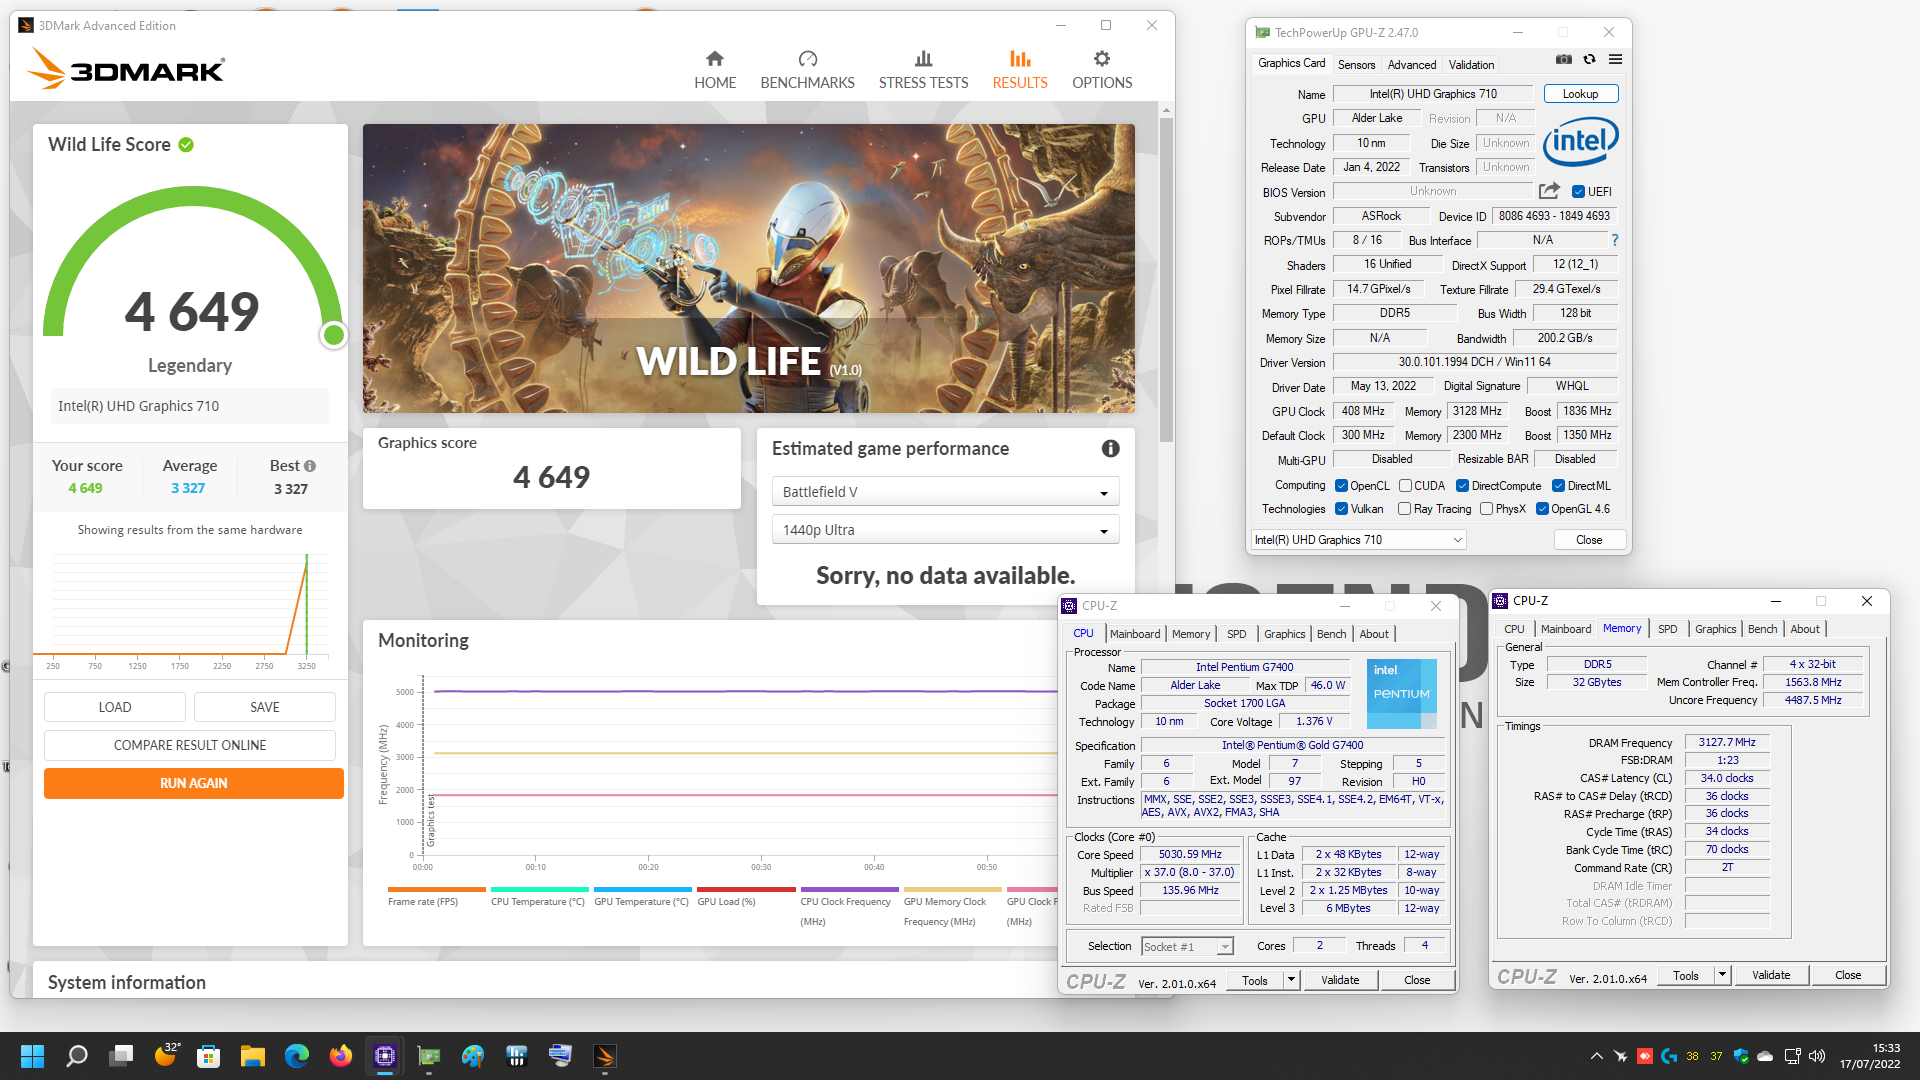Toggle the Vulkan checkbox
Viewport: 1920px width, 1080px height.
tap(1341, 509)
